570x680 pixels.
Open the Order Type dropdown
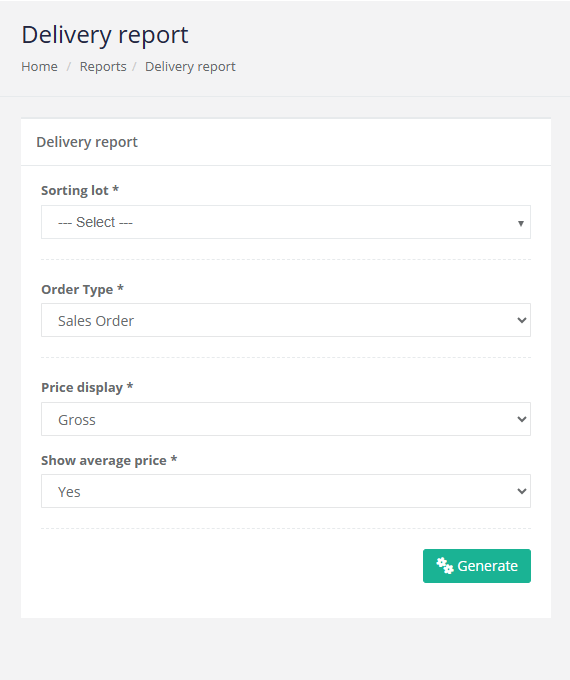286,320
